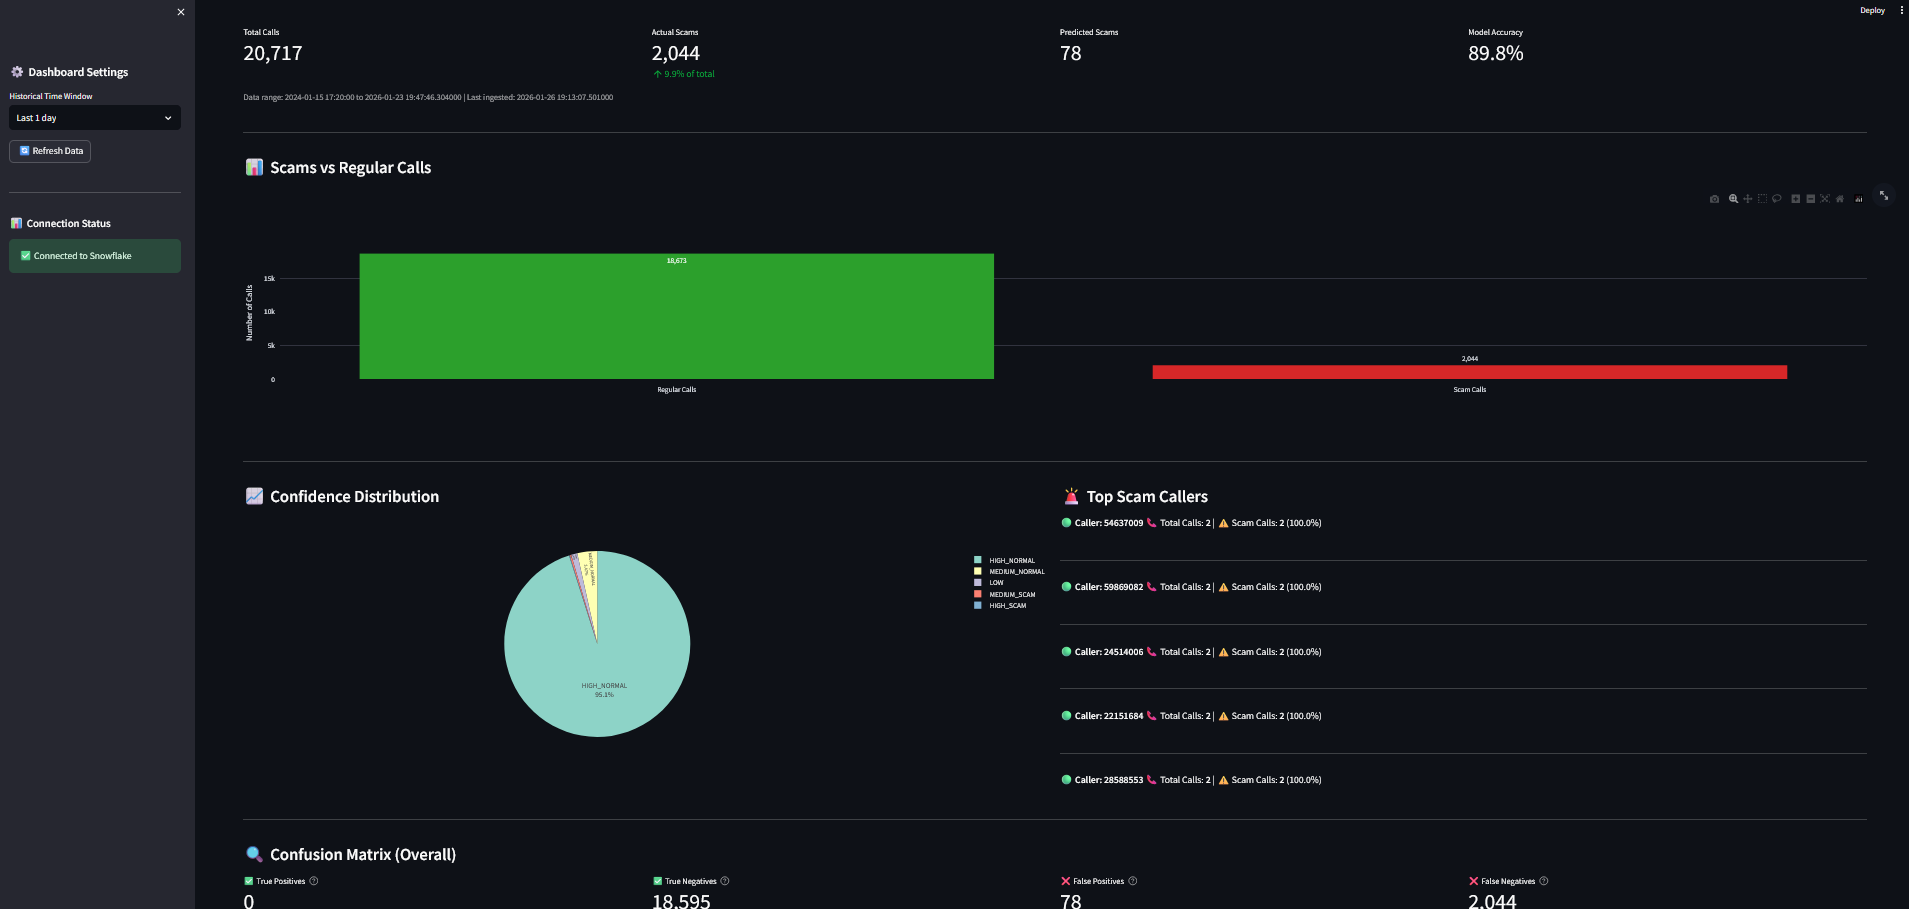Image resolution: width=1909 pixels, height=909 pixels.
Task: Click the True Positives help icon
Action: pos(314,881)
